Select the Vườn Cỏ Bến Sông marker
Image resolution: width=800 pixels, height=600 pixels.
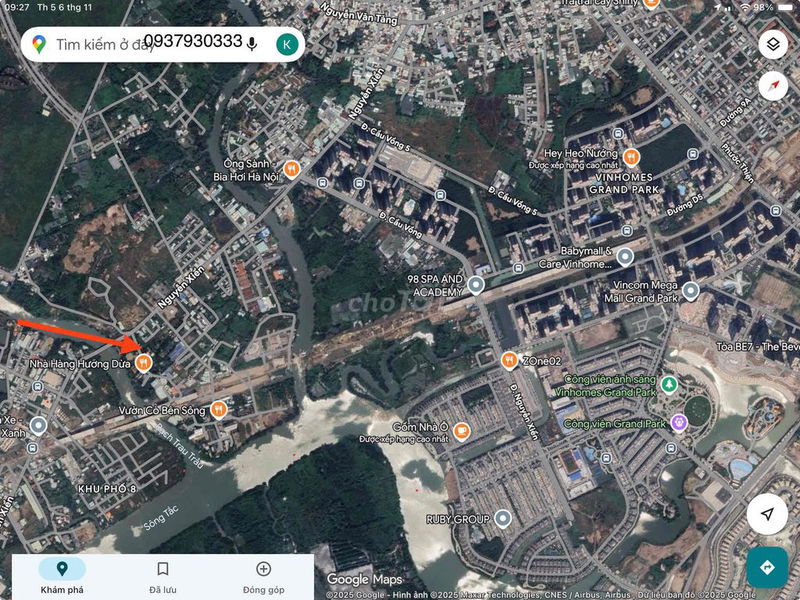(x=219, y=409)
